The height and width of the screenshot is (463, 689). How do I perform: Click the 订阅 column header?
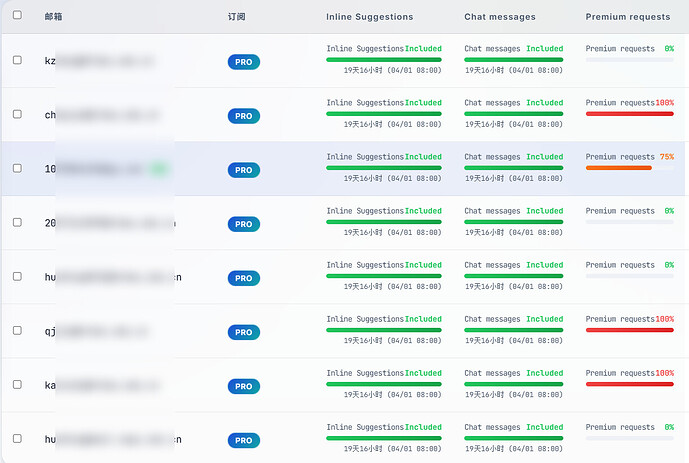point(236,17)
